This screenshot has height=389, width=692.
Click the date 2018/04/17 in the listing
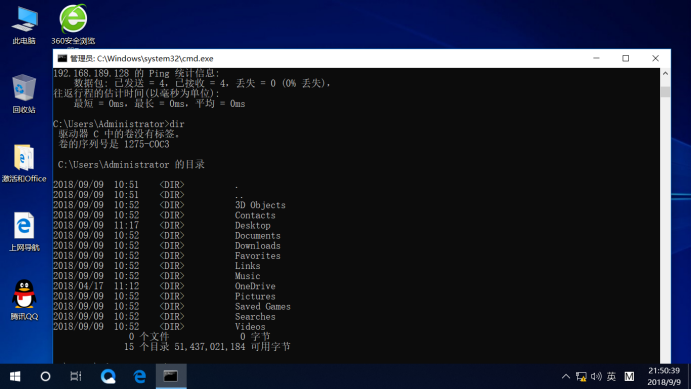click(x=78, y=286)
